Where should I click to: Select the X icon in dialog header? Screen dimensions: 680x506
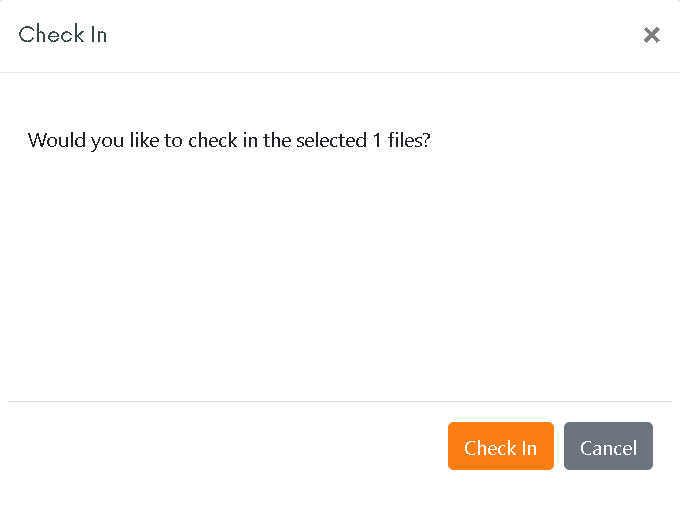(x=651, y=35)
